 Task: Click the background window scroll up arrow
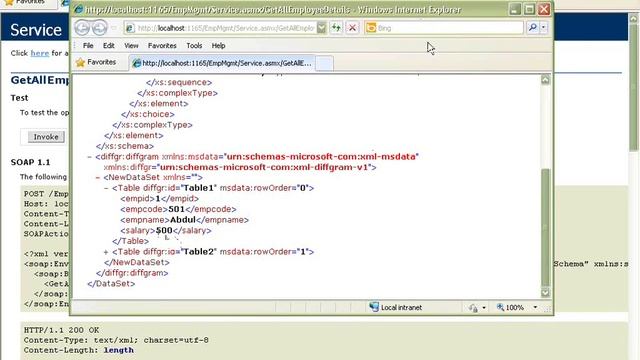pyautogui.click(x=633, y=18)
